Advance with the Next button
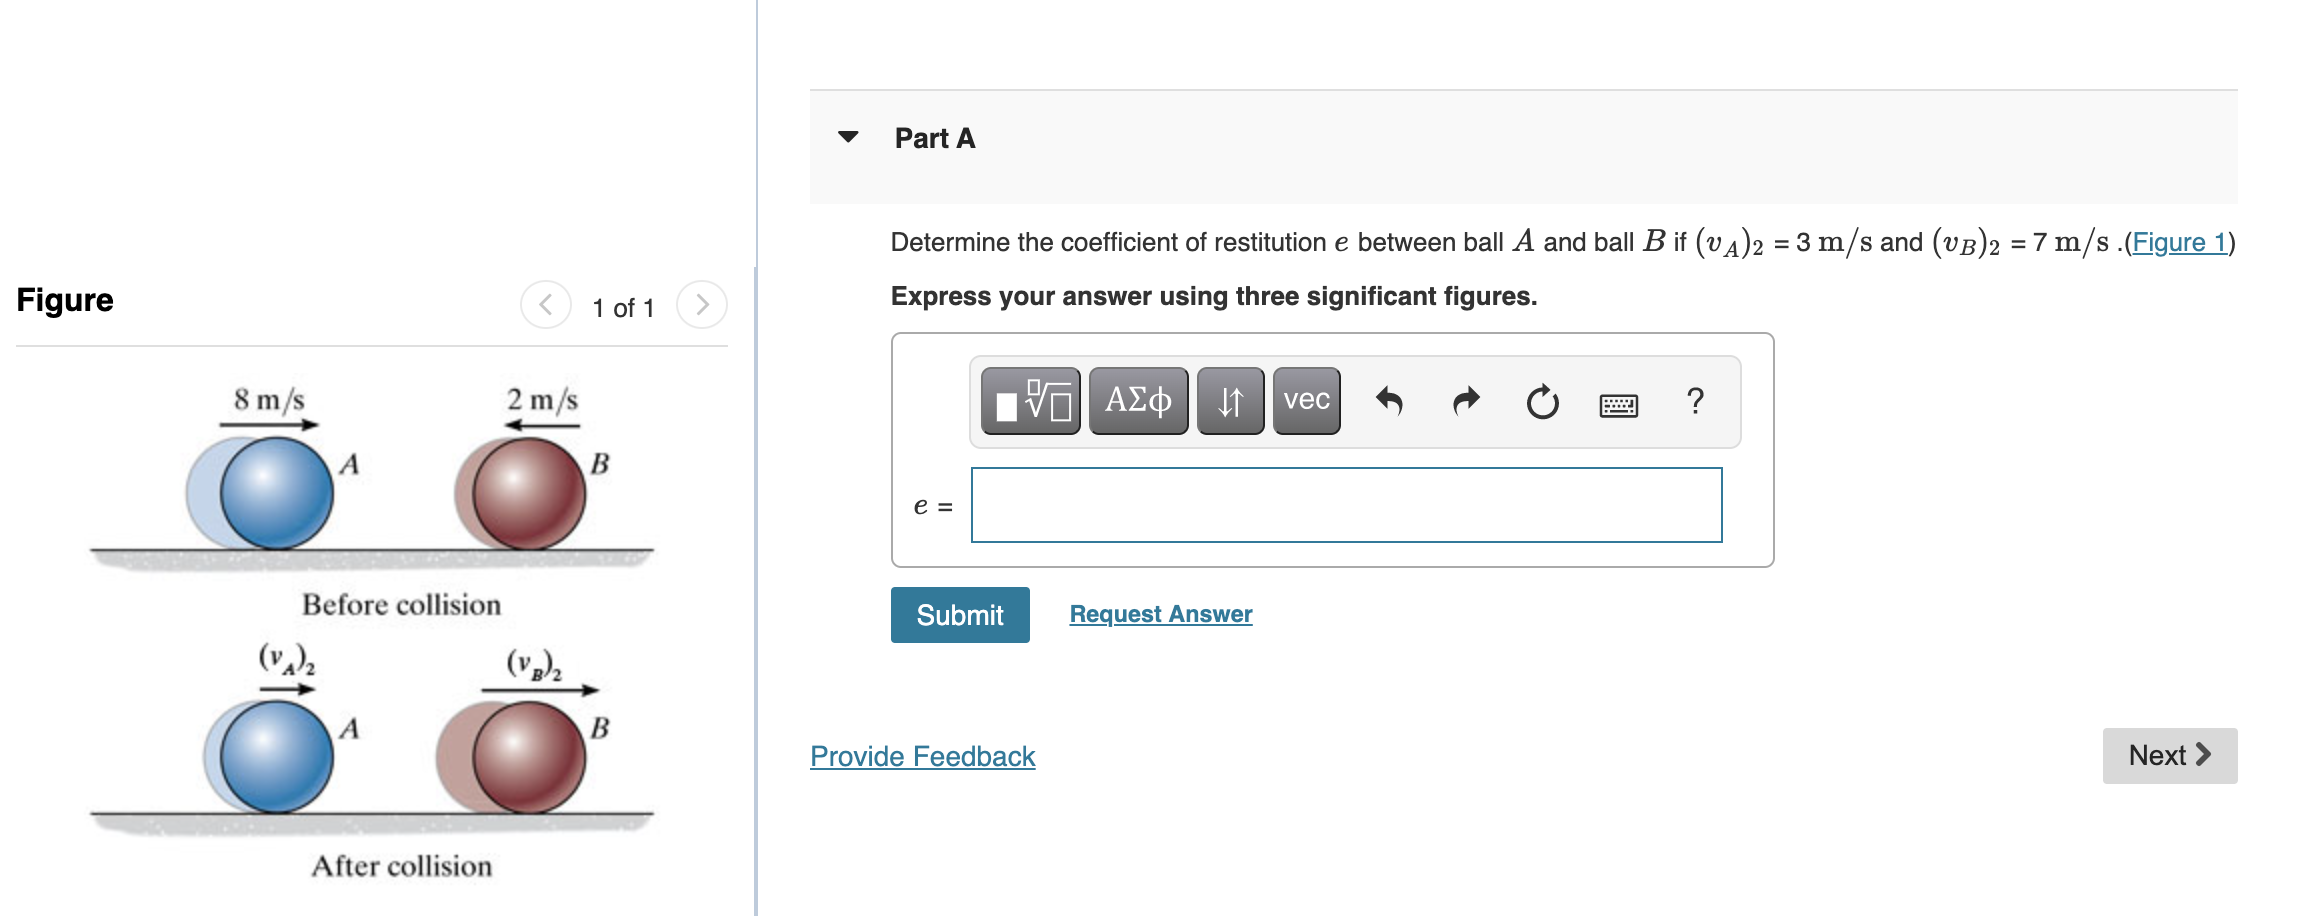 (x=2169, y=755)
